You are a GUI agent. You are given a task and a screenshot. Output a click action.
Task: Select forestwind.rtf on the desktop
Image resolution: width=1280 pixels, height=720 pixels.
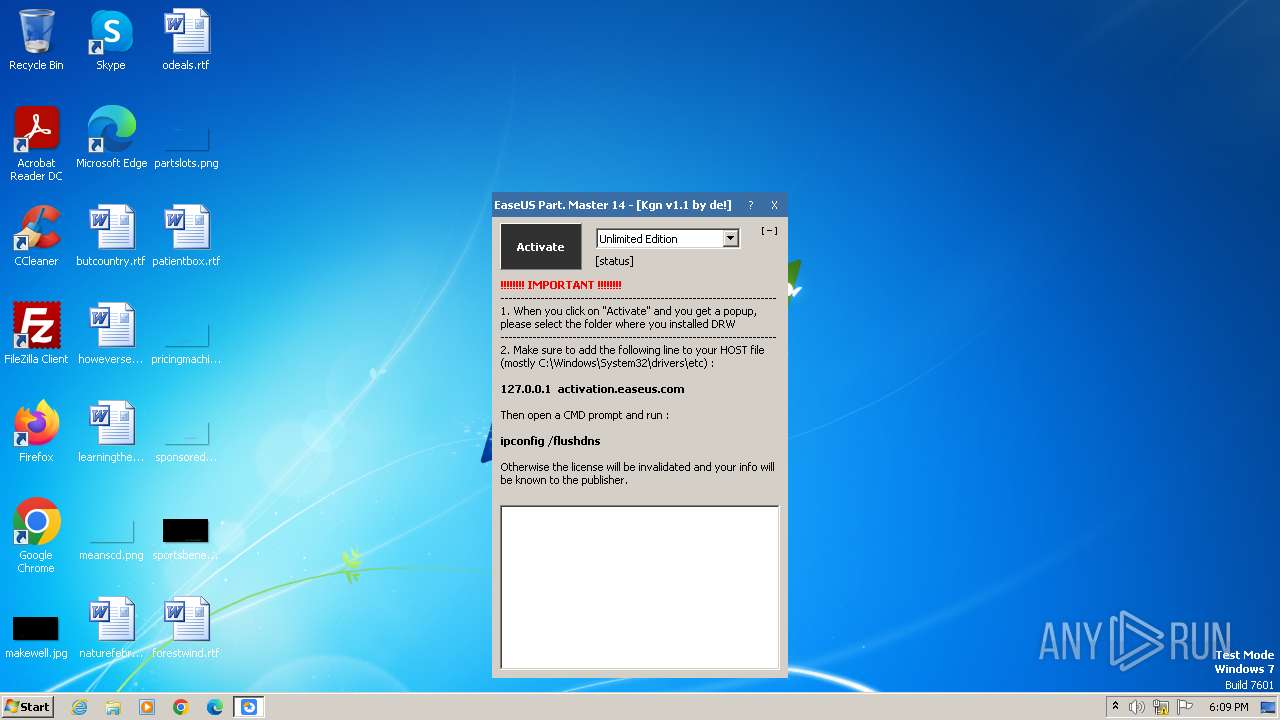click(x=186, y=628)
